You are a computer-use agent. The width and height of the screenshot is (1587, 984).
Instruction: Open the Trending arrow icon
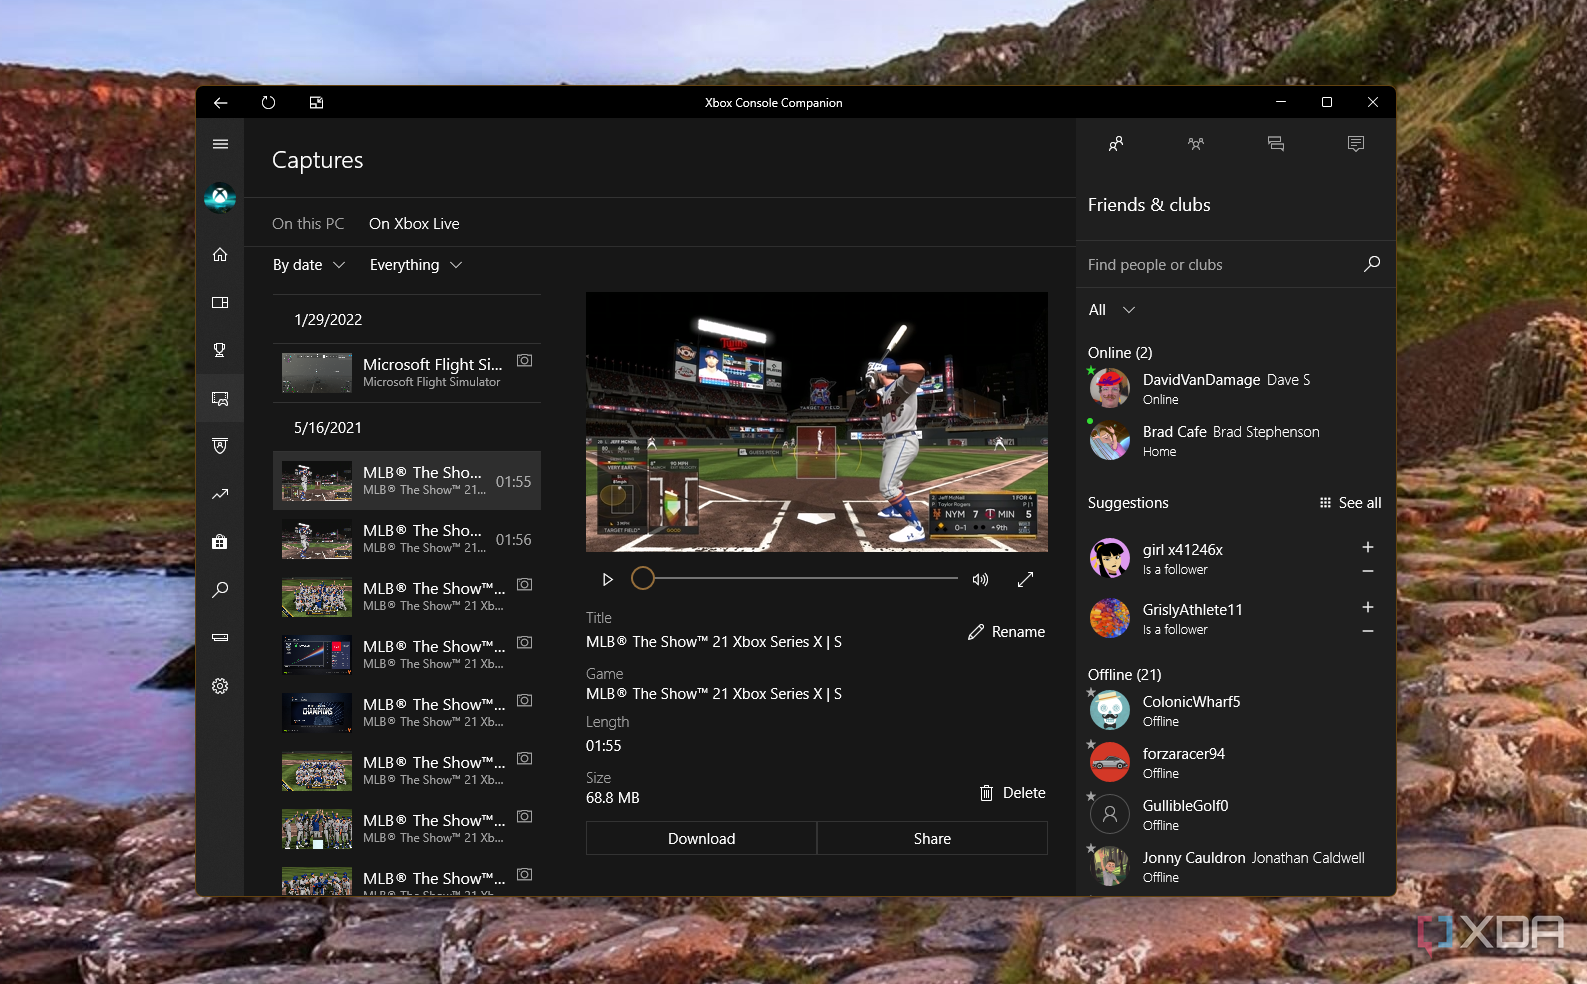pos(220,494)
